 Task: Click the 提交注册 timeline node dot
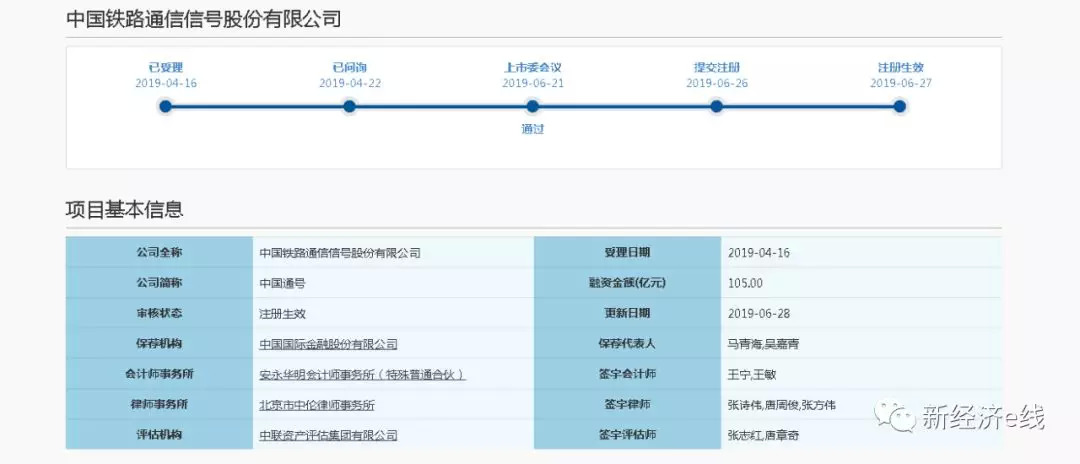(716, 106)
